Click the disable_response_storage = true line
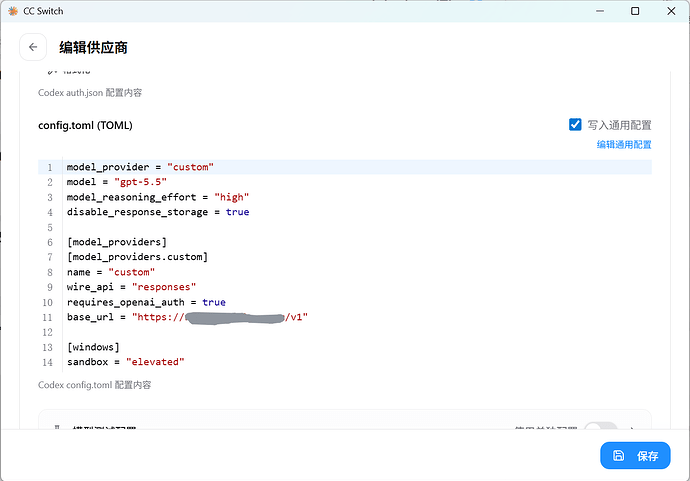 coord(158,212)
